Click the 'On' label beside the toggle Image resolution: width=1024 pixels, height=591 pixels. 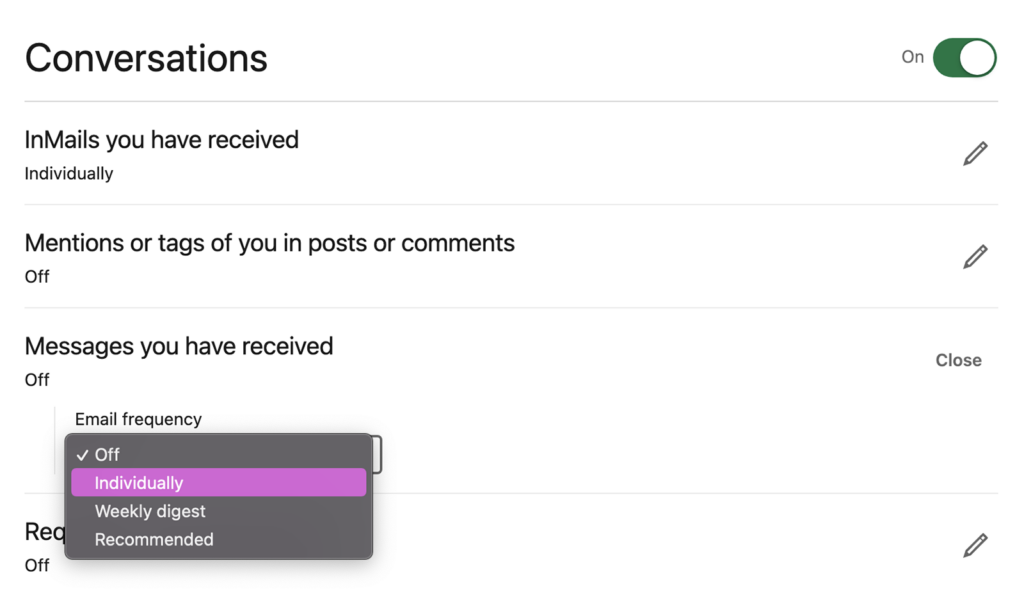click(912, 57)
